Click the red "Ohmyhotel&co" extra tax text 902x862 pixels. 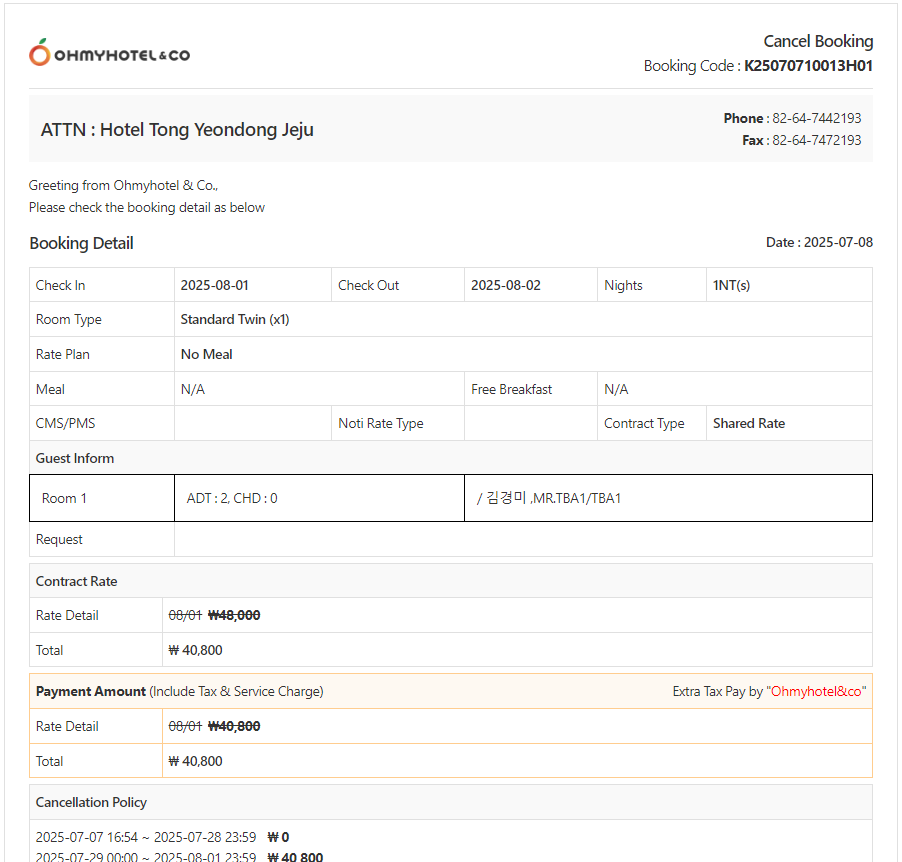pyautogui.click(x=817, y=691)
